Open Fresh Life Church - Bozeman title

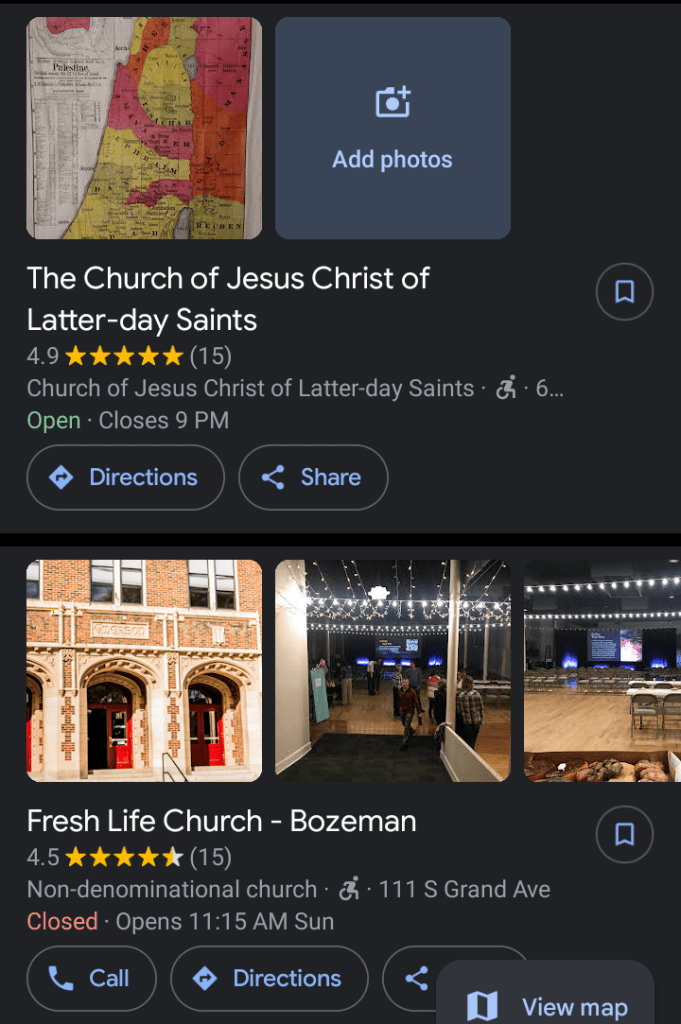pyautogui.click(x=221, y=822)
